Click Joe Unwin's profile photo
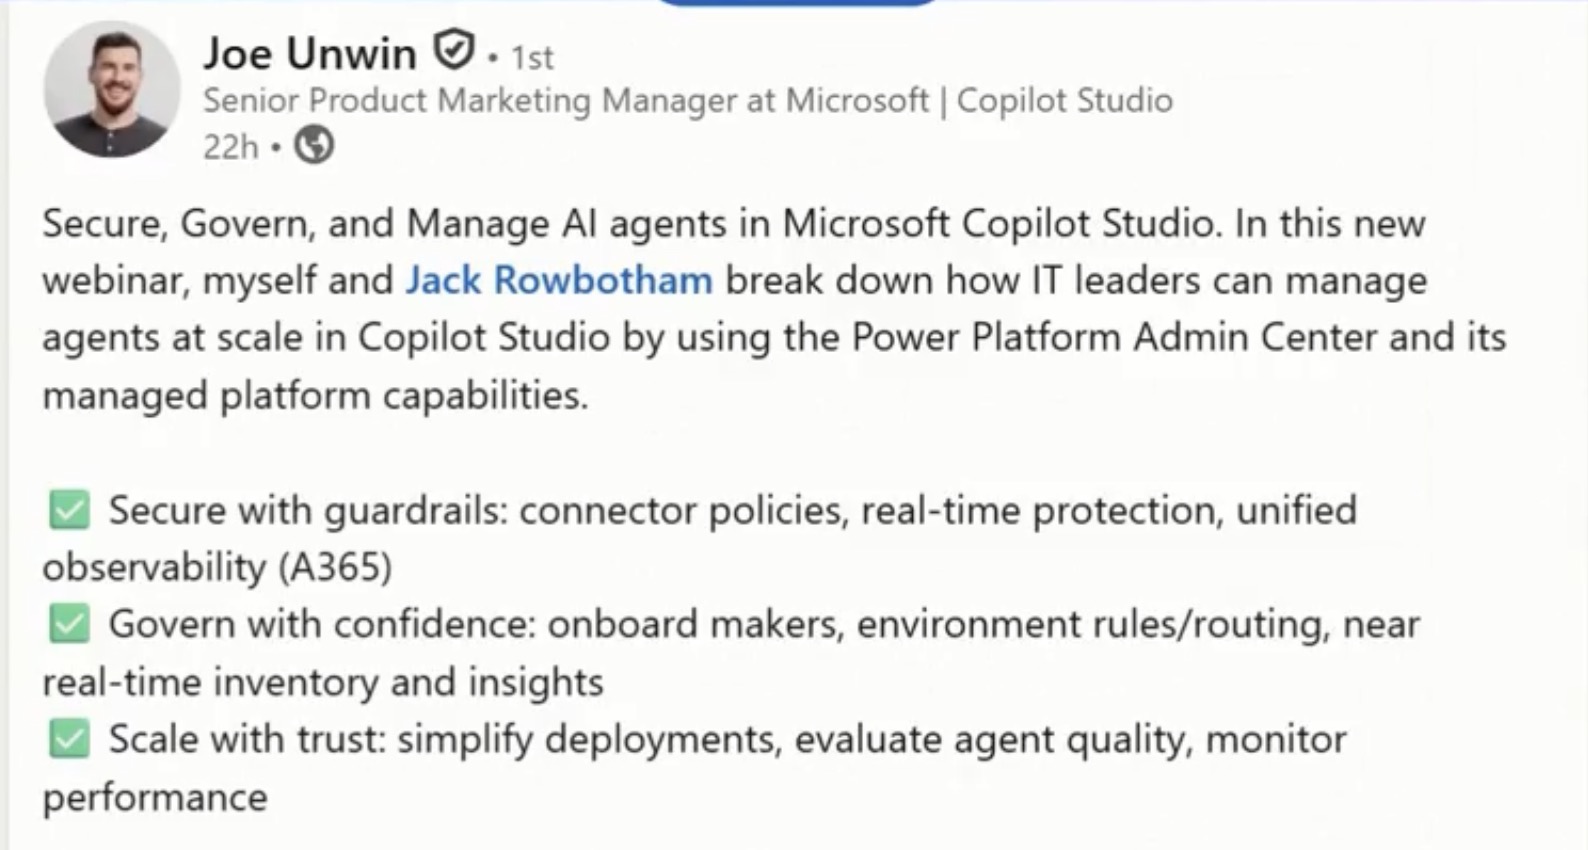Image resolution: width=1588 pixels, height=850 pixels. (x=112, y=90)
